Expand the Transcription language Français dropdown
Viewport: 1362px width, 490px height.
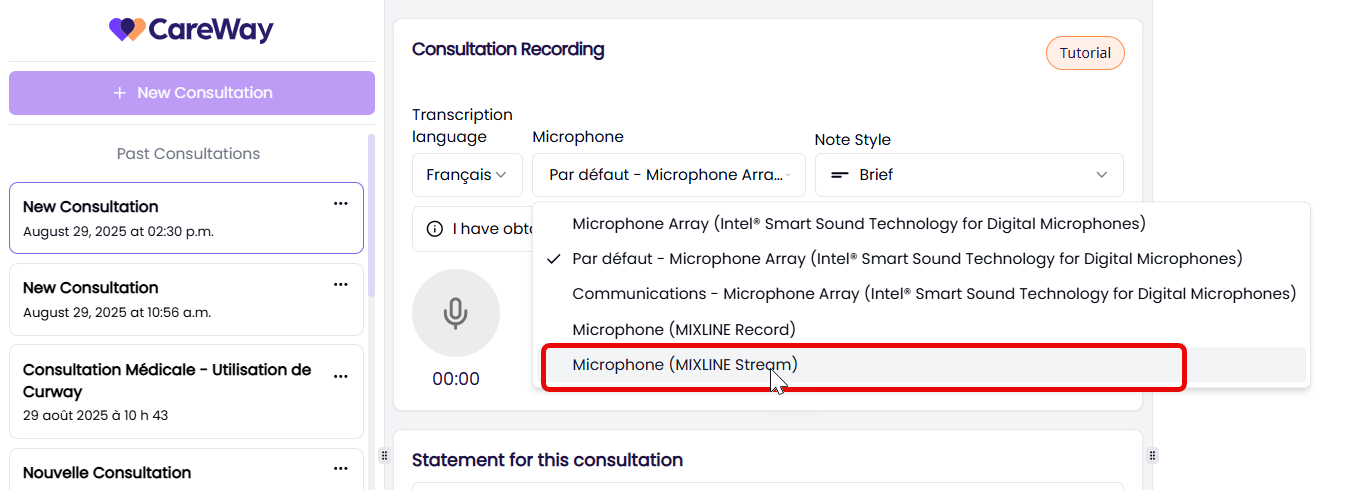[467, 175]
